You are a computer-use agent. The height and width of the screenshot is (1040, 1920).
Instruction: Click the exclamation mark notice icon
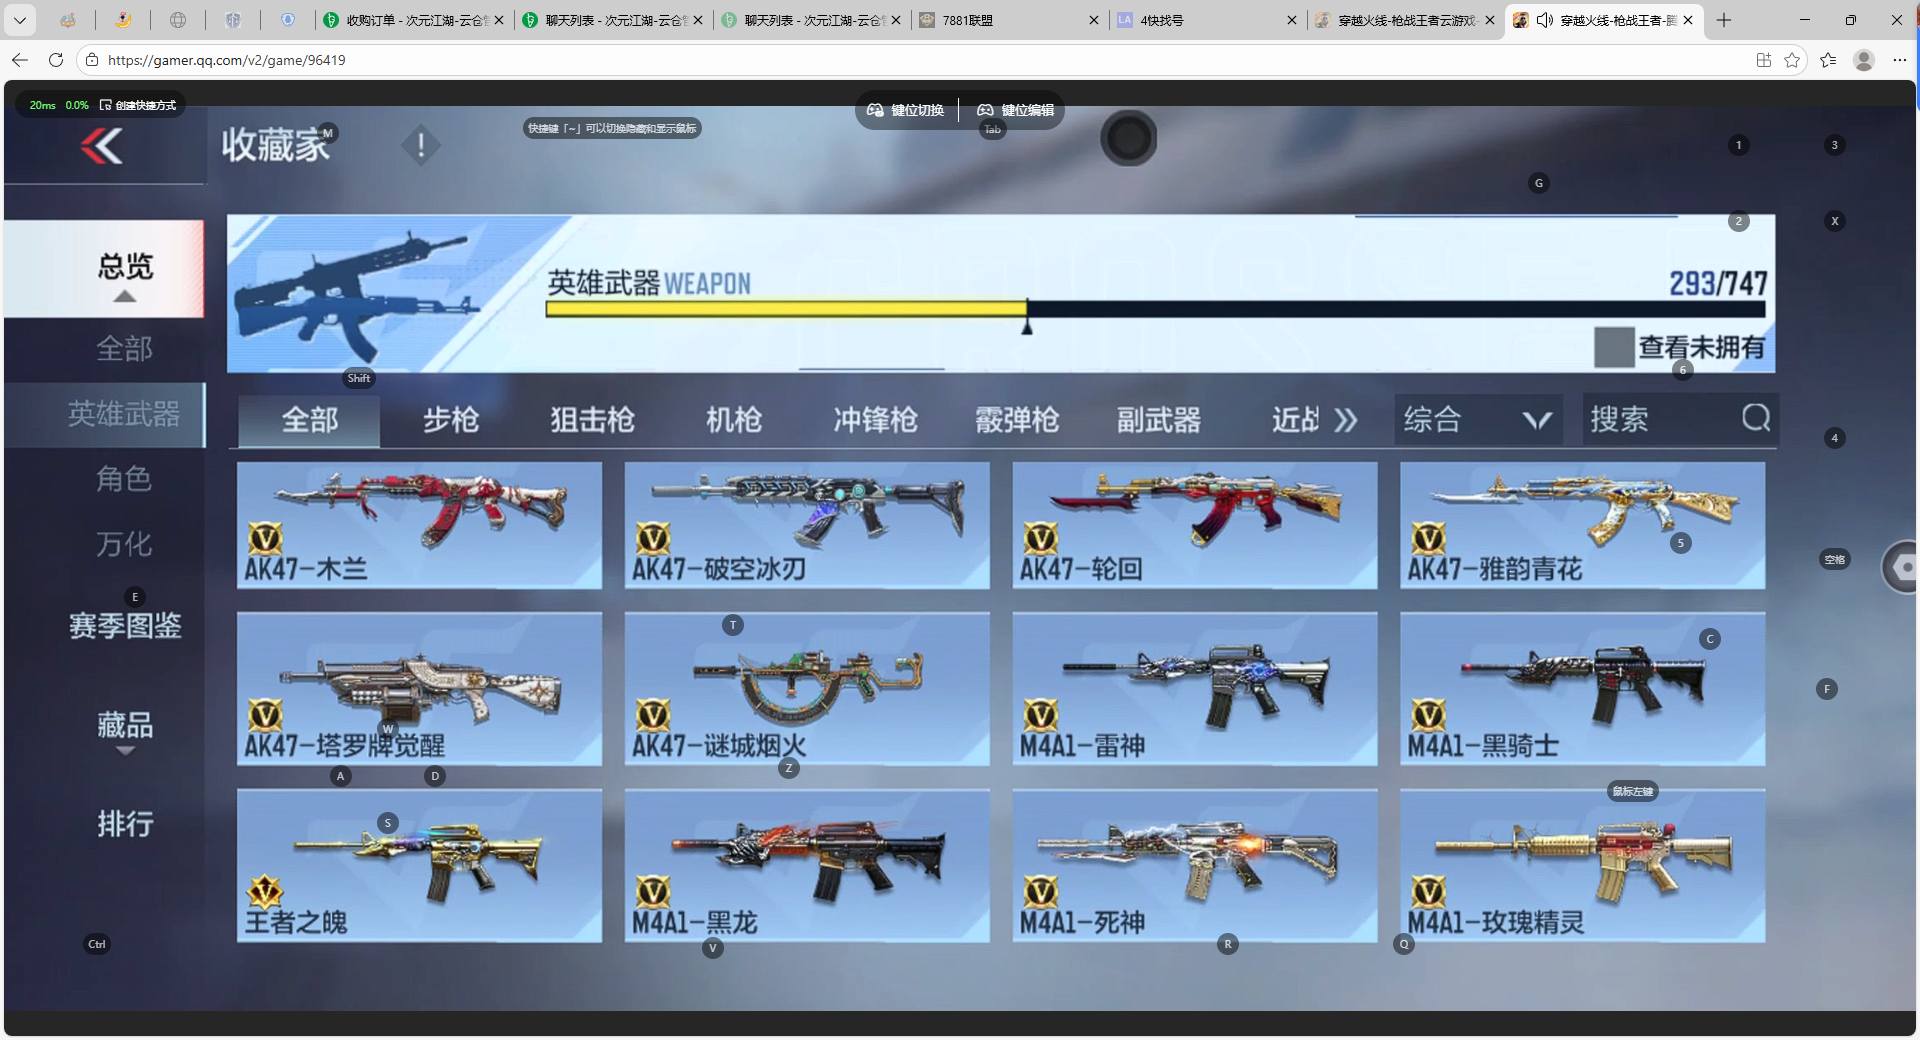pos(420,144)
